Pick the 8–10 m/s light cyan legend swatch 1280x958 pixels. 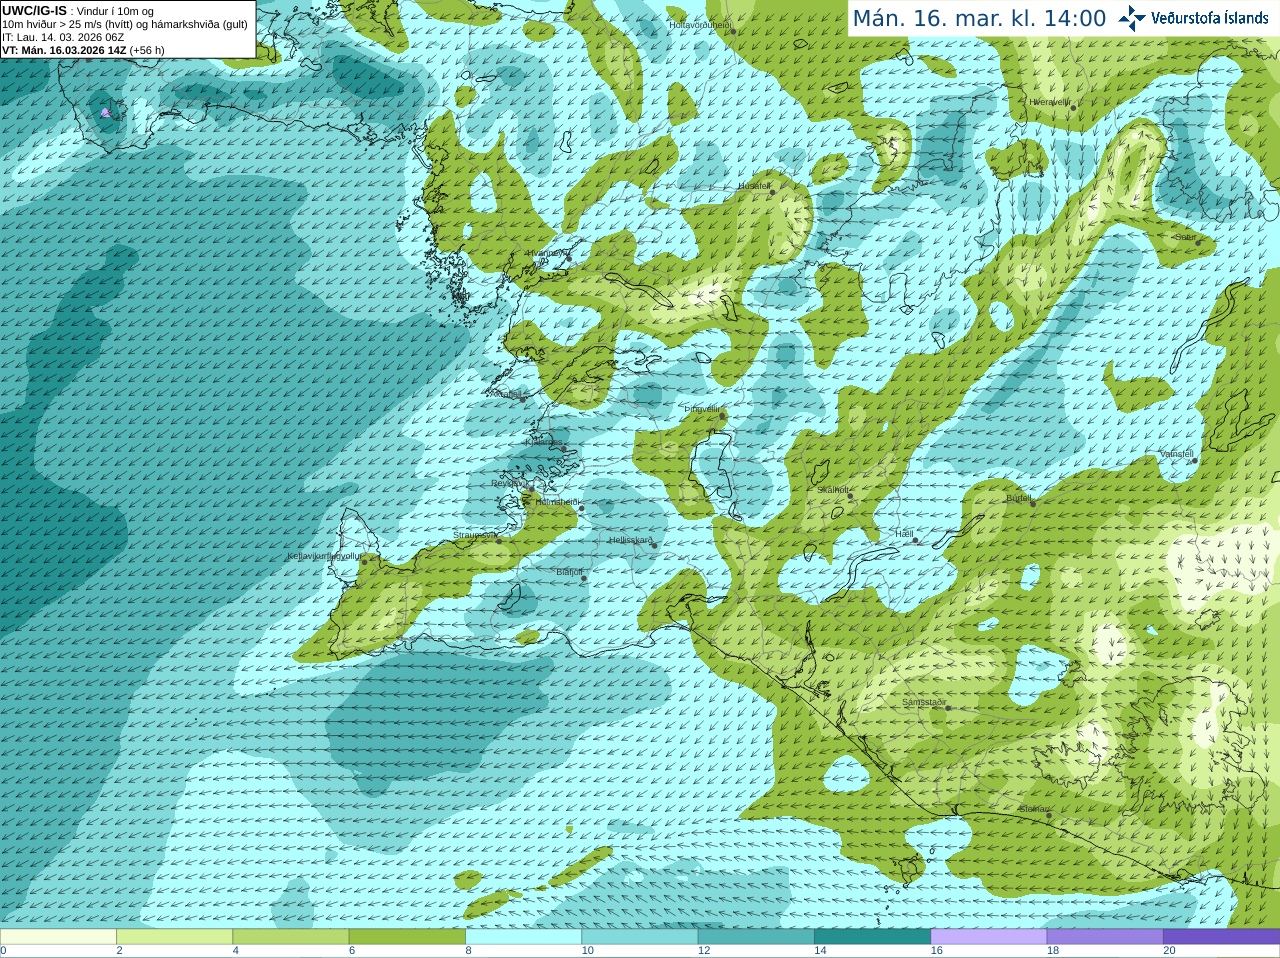523,937
